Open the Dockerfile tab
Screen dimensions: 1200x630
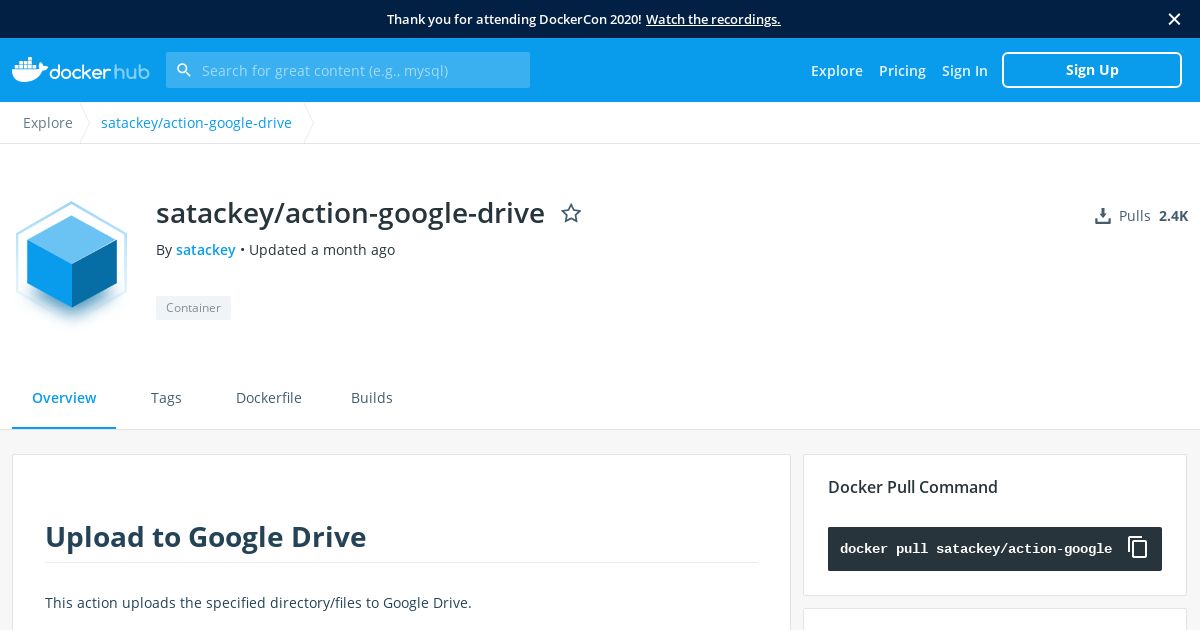pyautogui.click(x=269, y=398)
